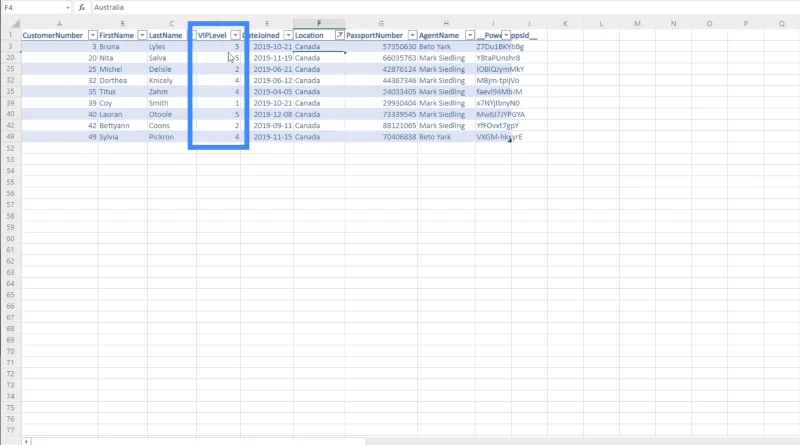Select row 60 header

click(x=11, y=238)
